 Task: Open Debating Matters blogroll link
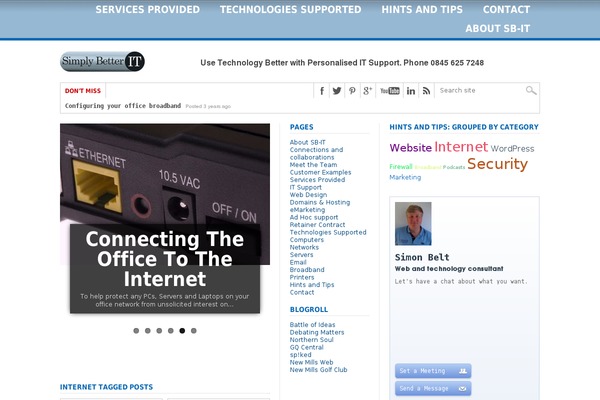[317, 332]
